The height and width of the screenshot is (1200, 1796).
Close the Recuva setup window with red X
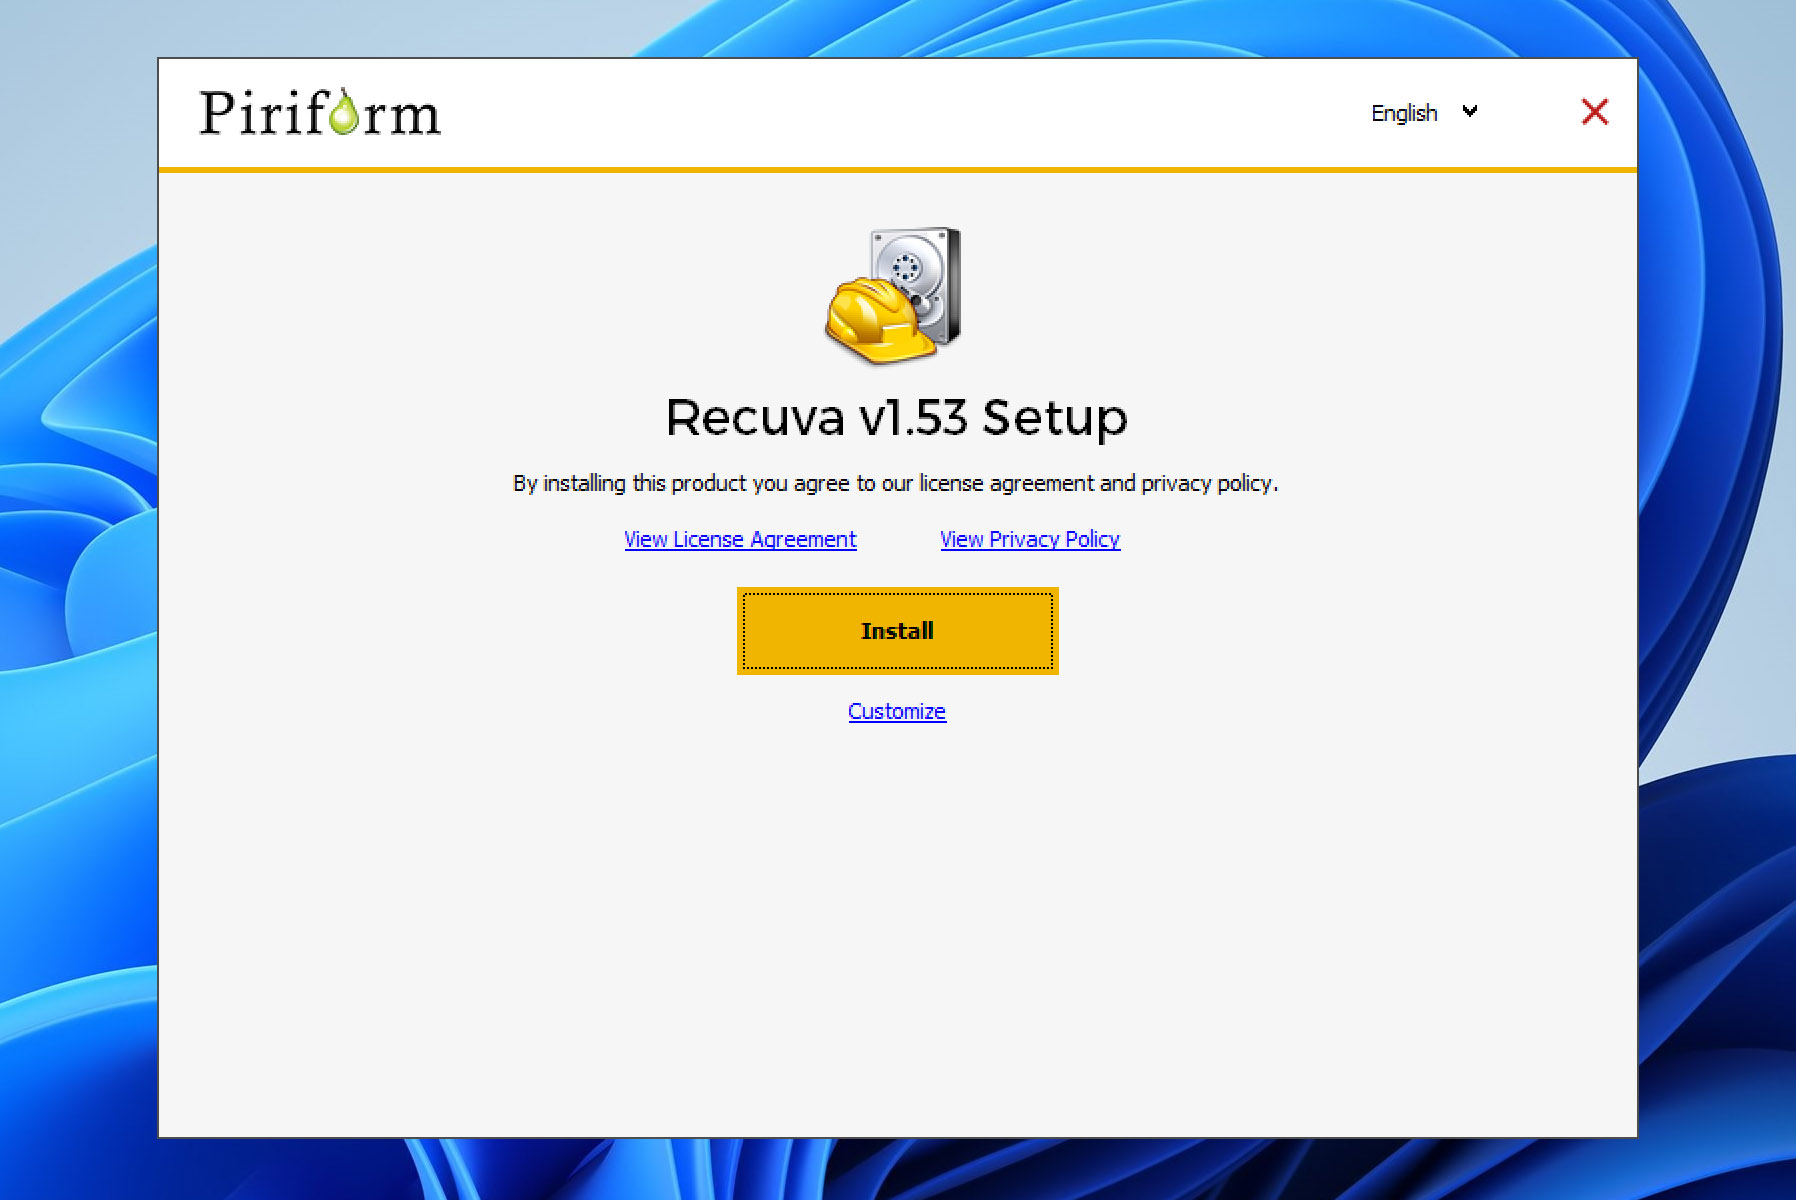(x=1595, y=112)
